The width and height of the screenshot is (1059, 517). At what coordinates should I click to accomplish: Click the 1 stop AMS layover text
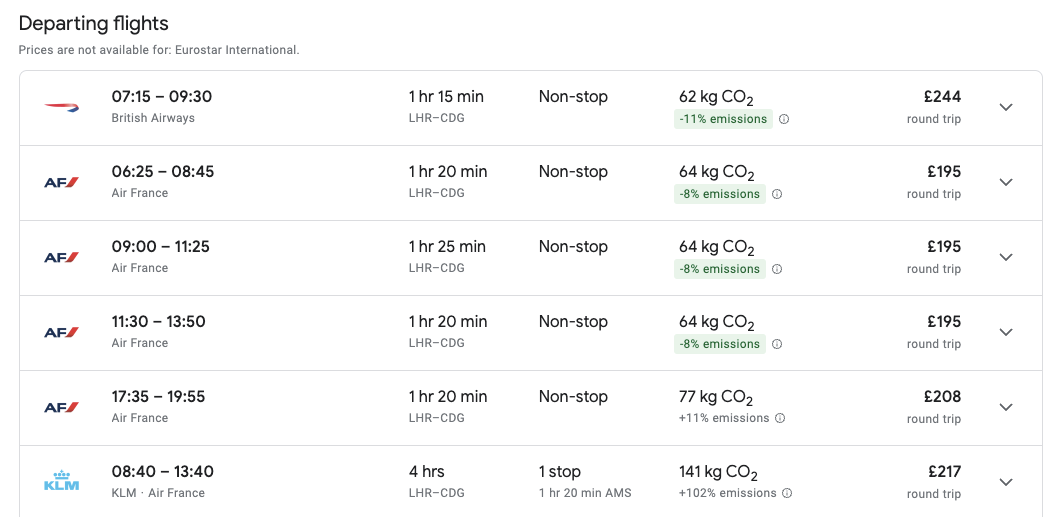(x=585, y=492)
